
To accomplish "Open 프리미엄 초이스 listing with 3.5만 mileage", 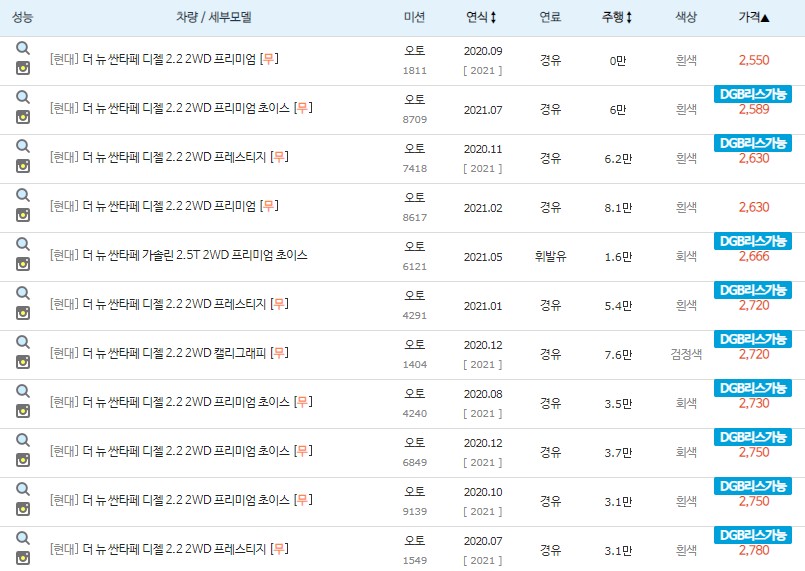I will [x=181, y=402].
